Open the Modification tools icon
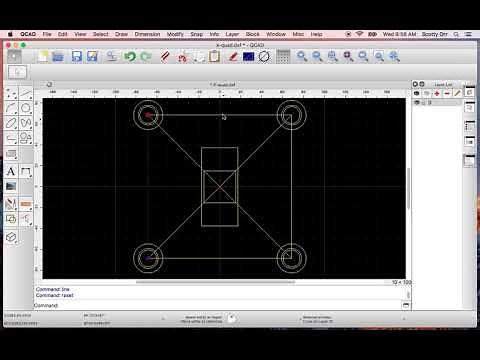Viewport: 480px width, 360px height. click(11, 204)
